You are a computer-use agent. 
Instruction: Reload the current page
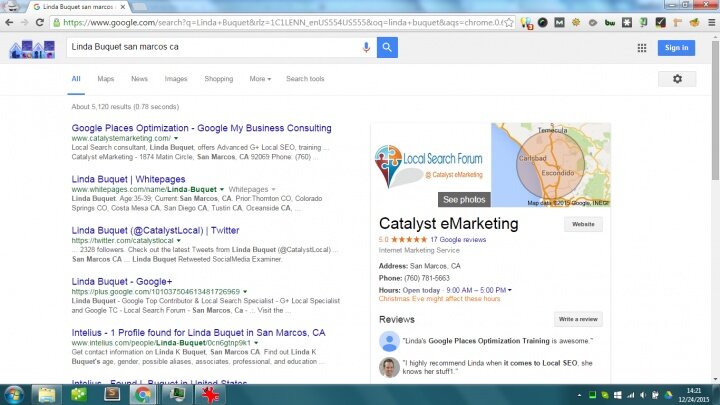tap(39, 22)
